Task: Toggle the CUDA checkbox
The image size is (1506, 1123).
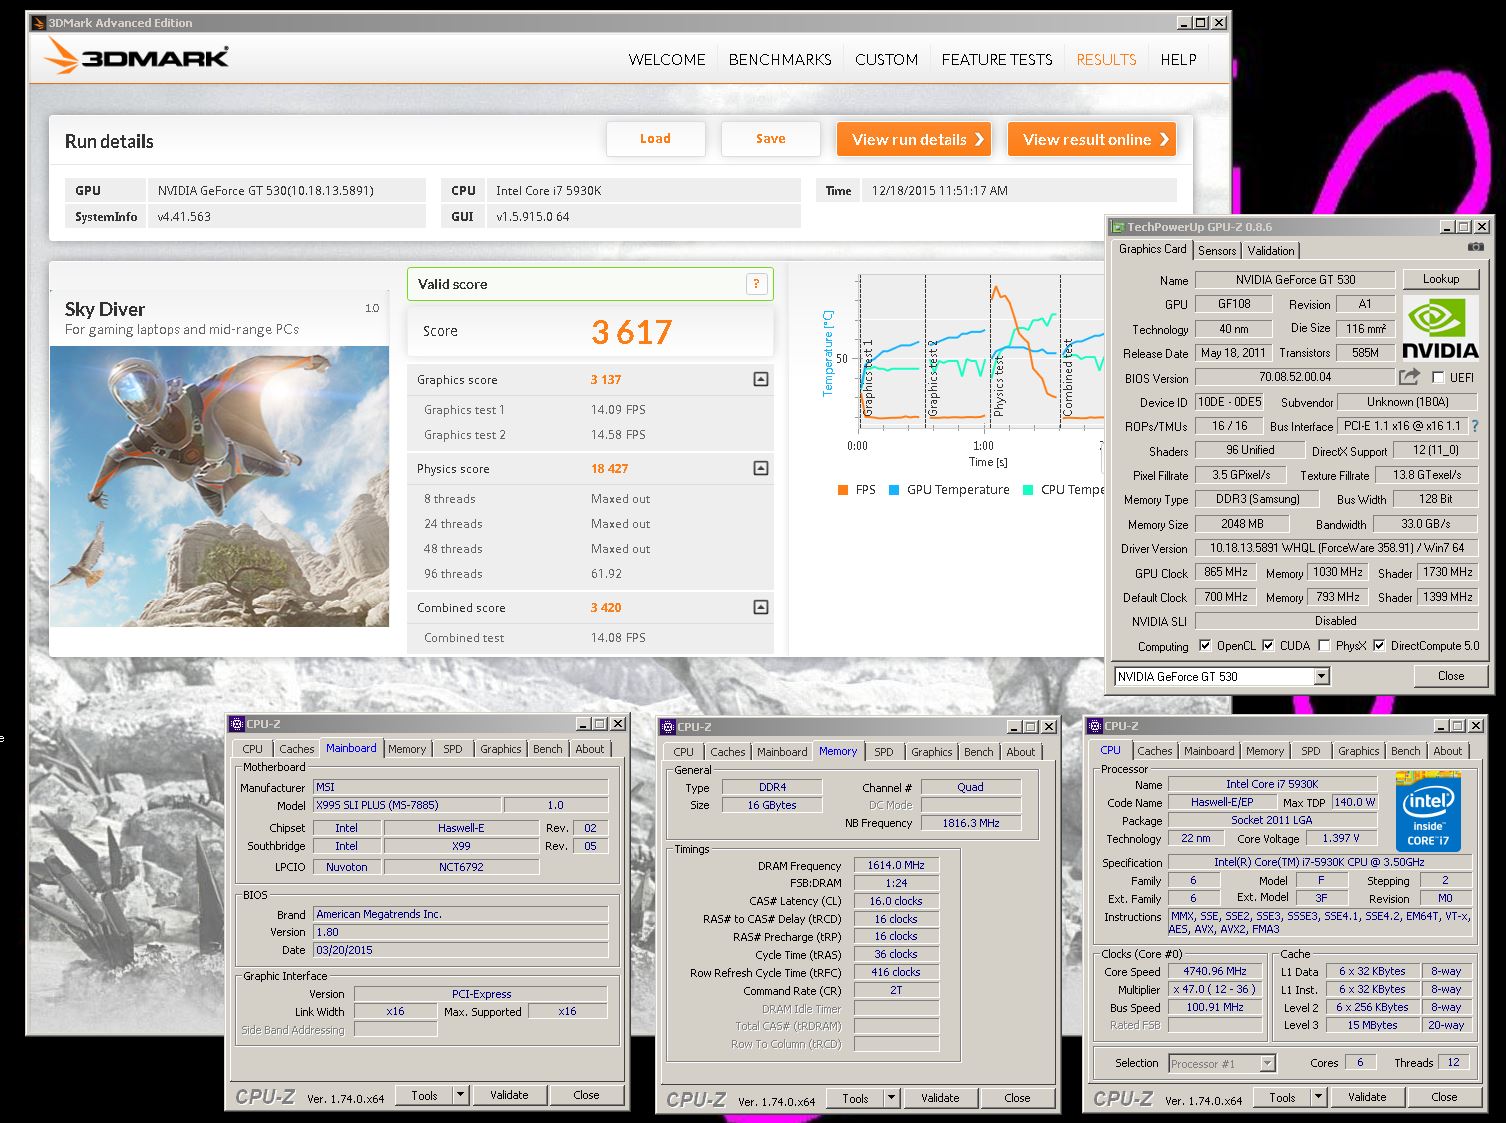Action: click(1268, 646)
